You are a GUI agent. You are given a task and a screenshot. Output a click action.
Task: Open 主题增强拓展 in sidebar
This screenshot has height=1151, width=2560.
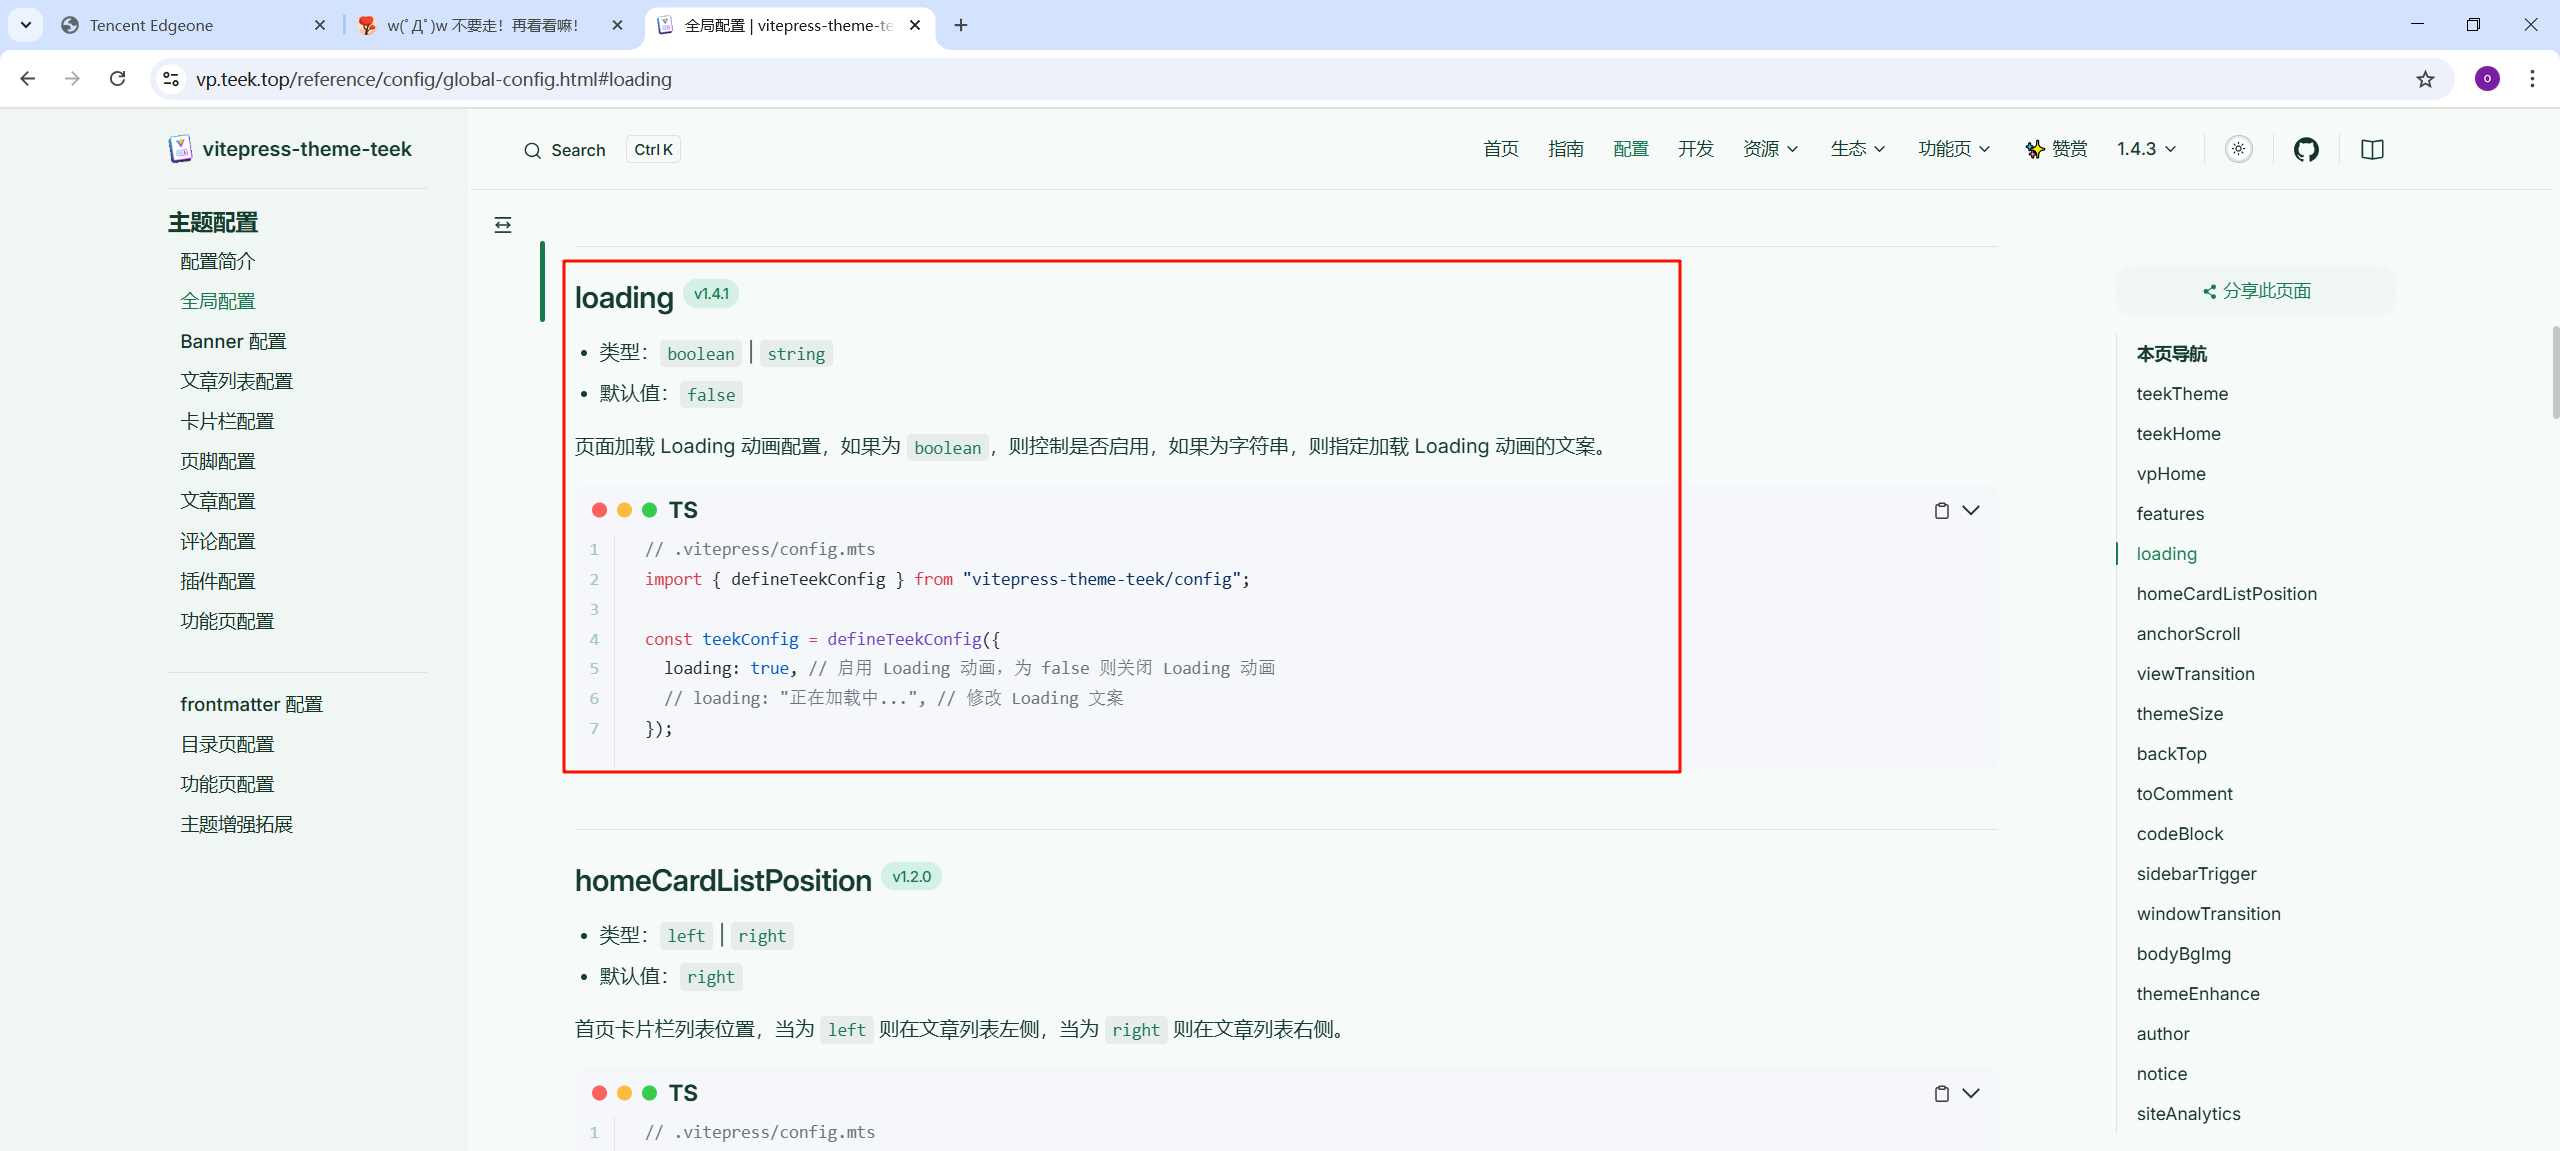[236, 824]
